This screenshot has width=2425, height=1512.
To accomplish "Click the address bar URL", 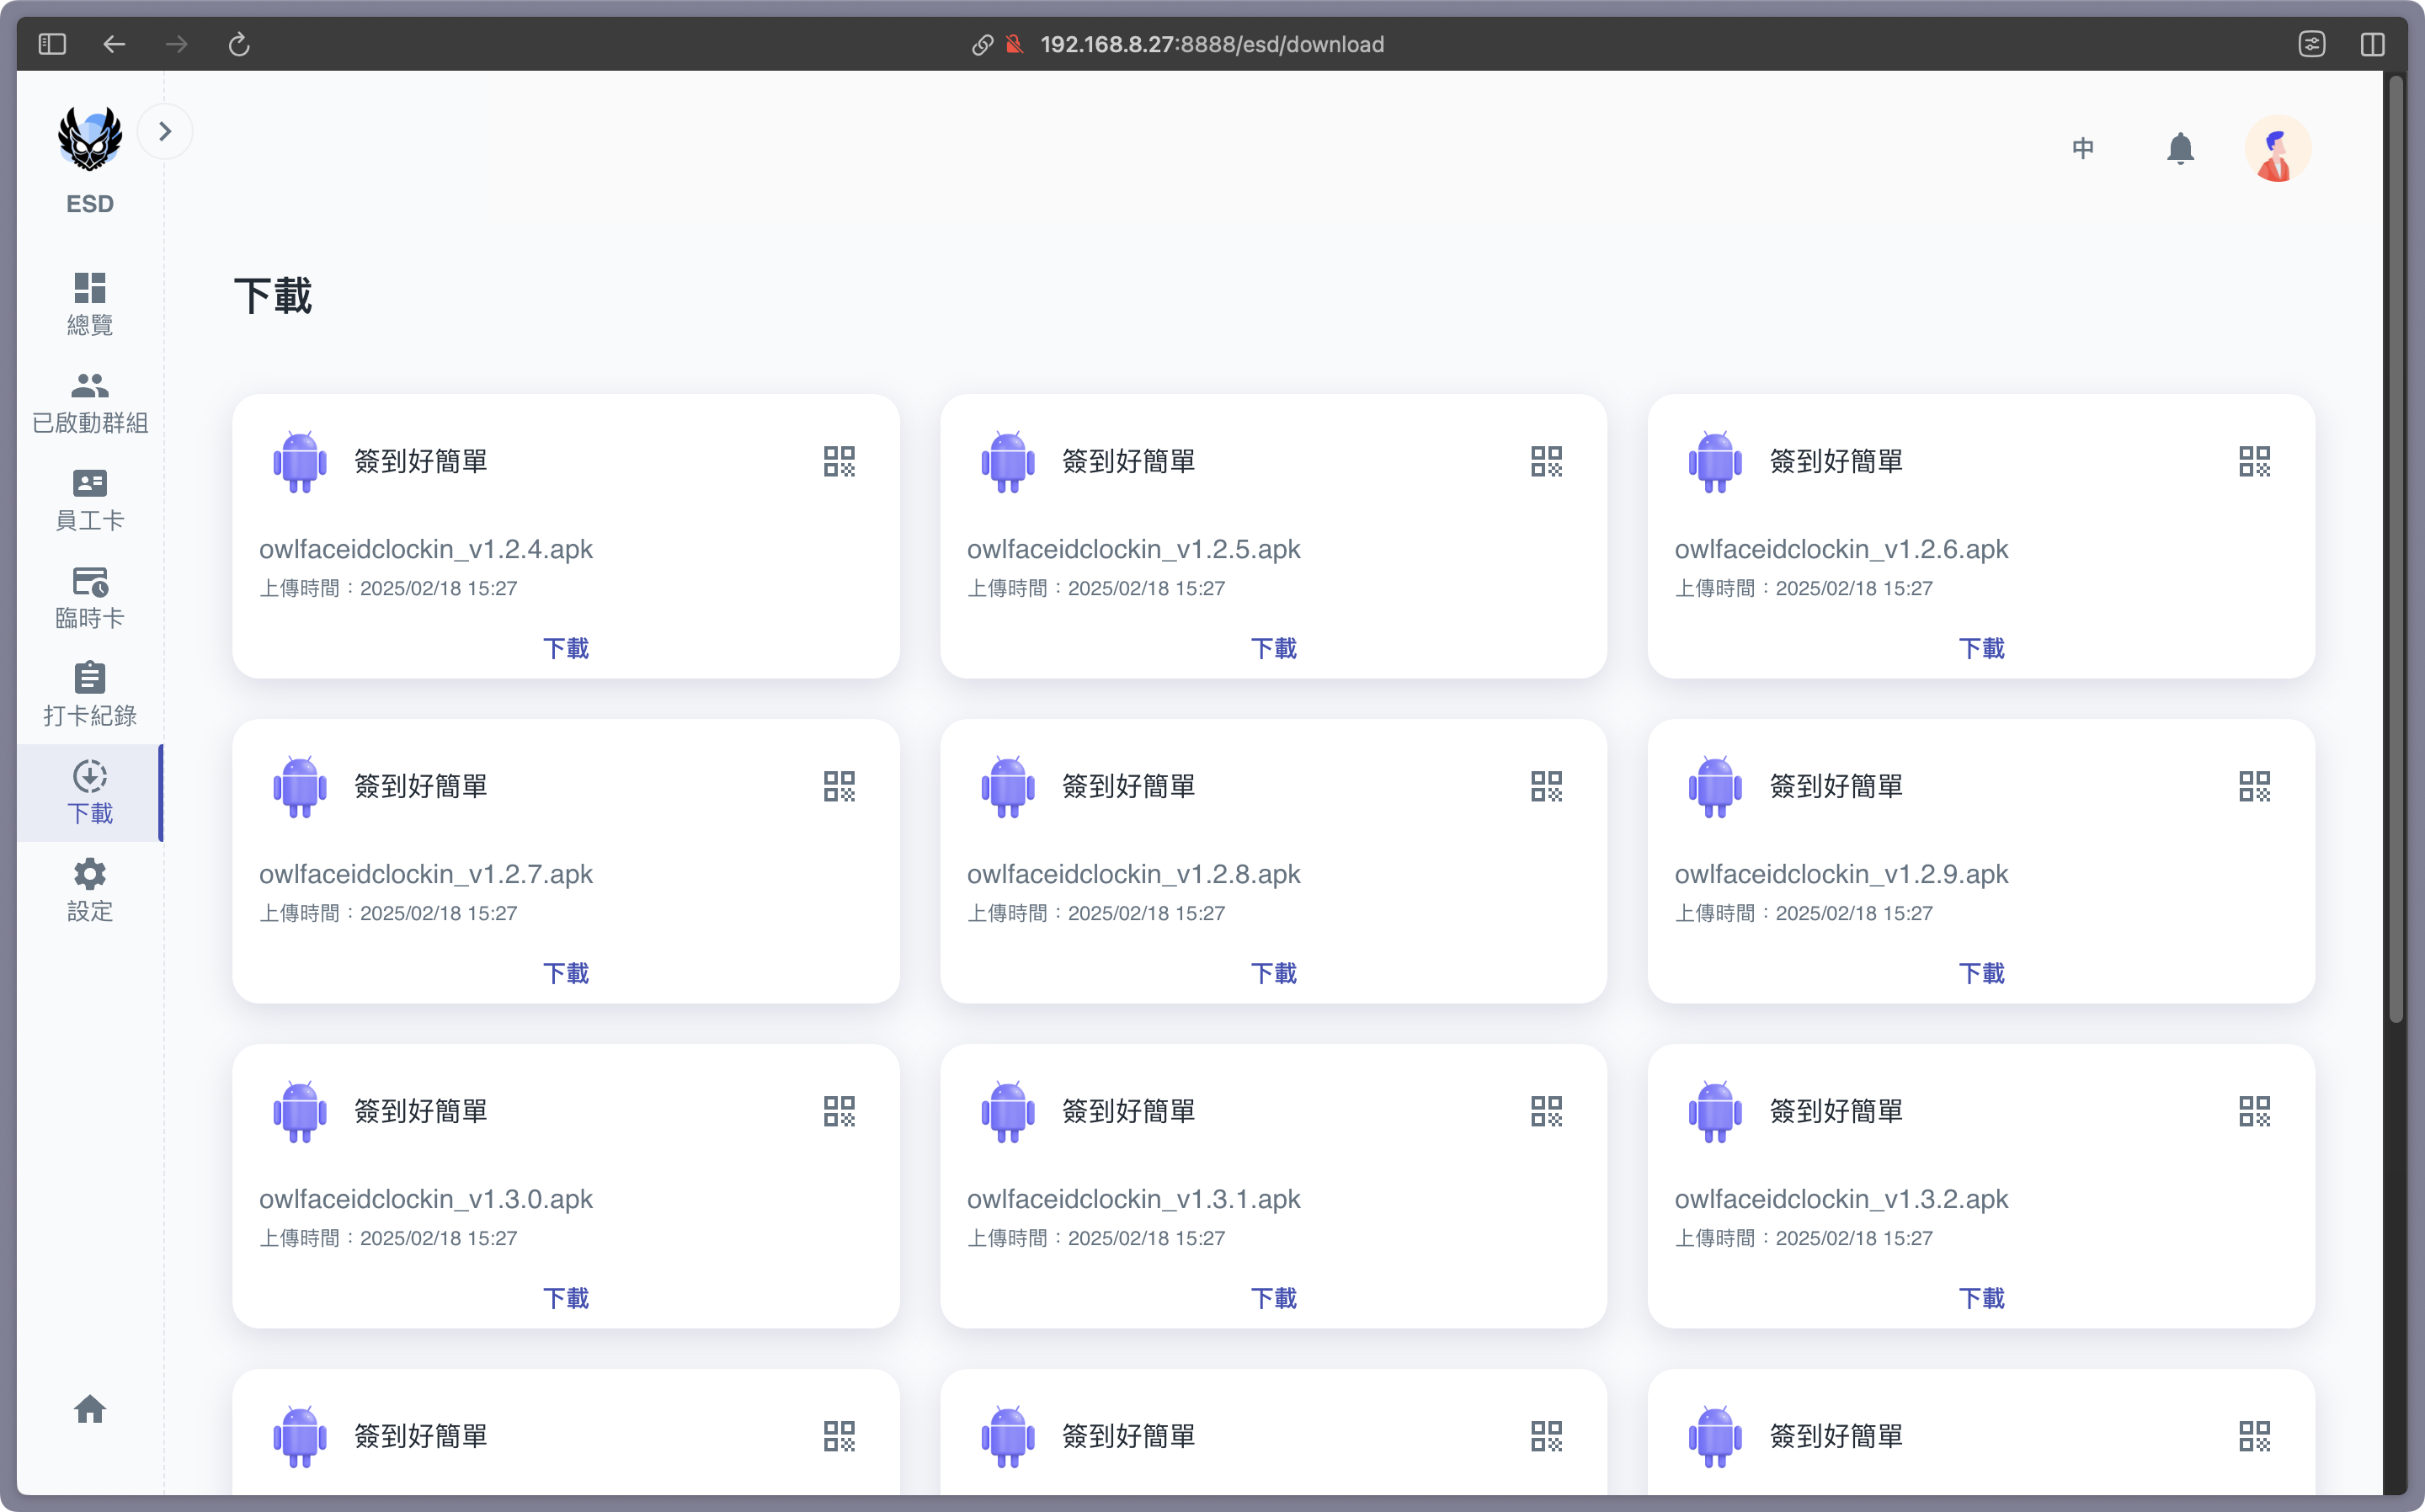I will coord(1211,44).
